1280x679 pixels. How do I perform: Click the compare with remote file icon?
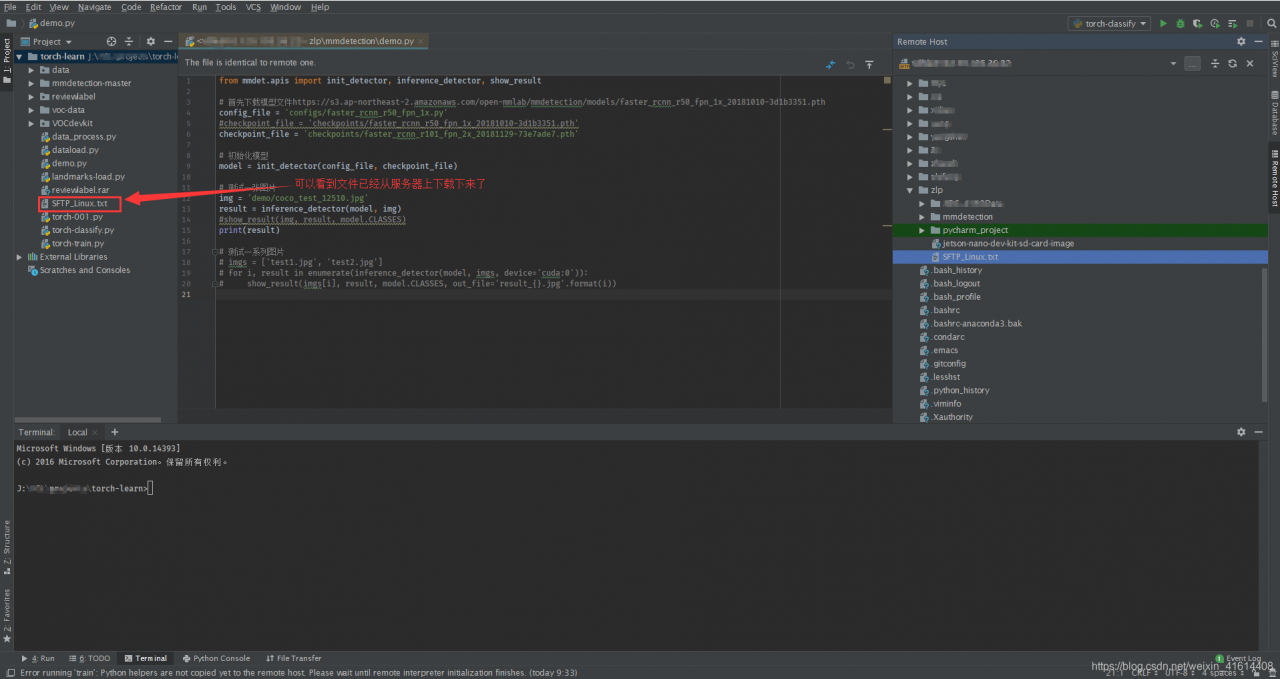tap(830, 64)
